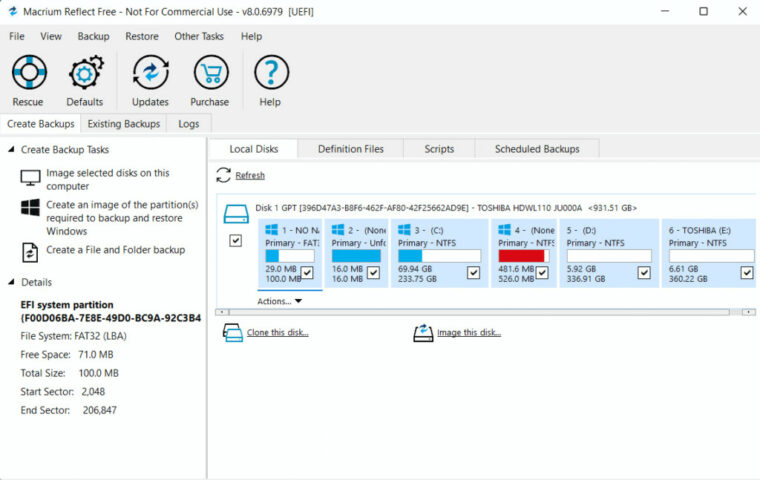Click Windows flag icon on partition 3 (C:)
The width and height of the screenshot is (760, 480).
tap(404, 230)
